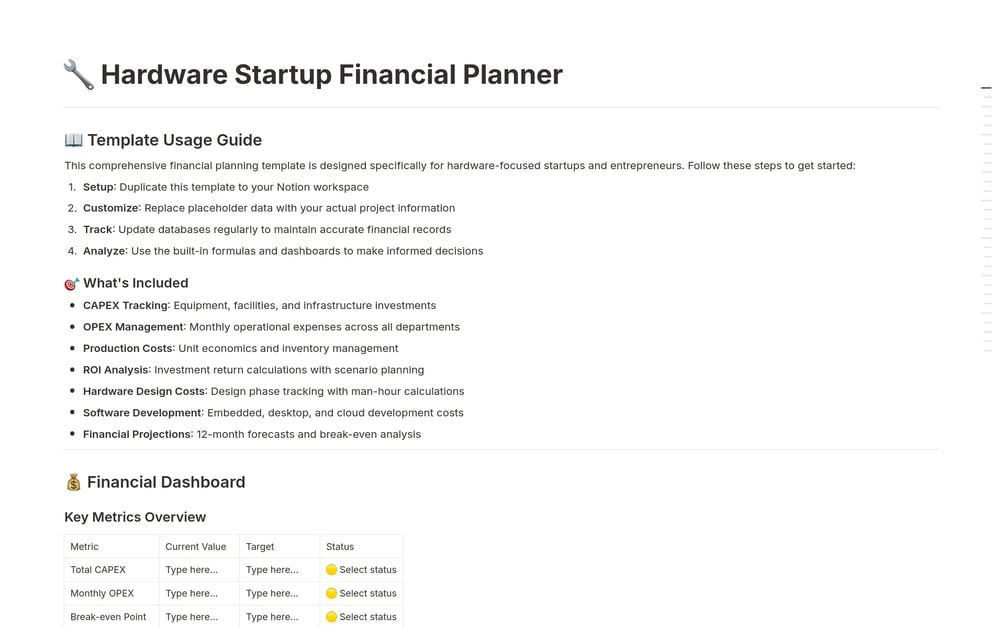Click the Status column header
Image resolution: width=1005 pixels, height=628 pixels.
pyautogui.click(x=340, y=547)
